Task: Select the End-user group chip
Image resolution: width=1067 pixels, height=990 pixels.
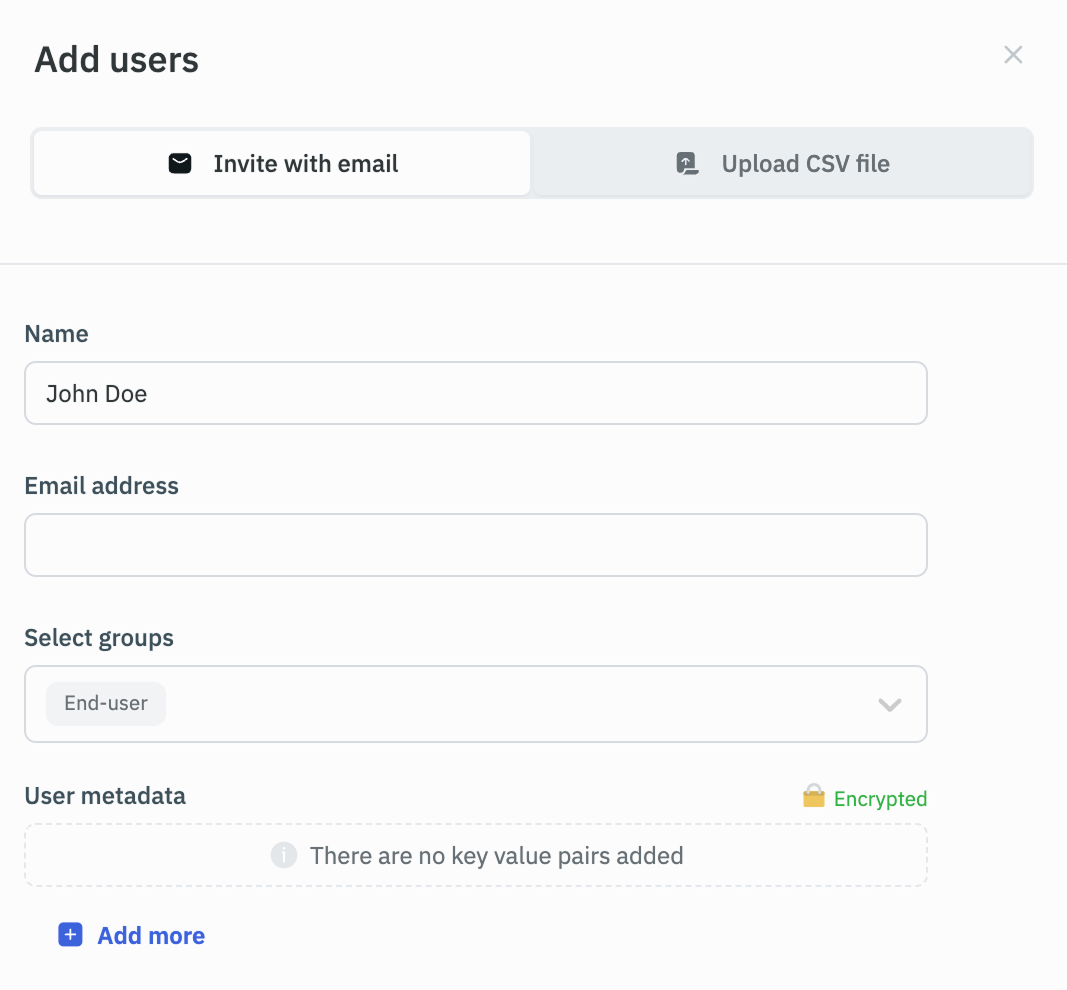Action: click(x=106, y=704)
